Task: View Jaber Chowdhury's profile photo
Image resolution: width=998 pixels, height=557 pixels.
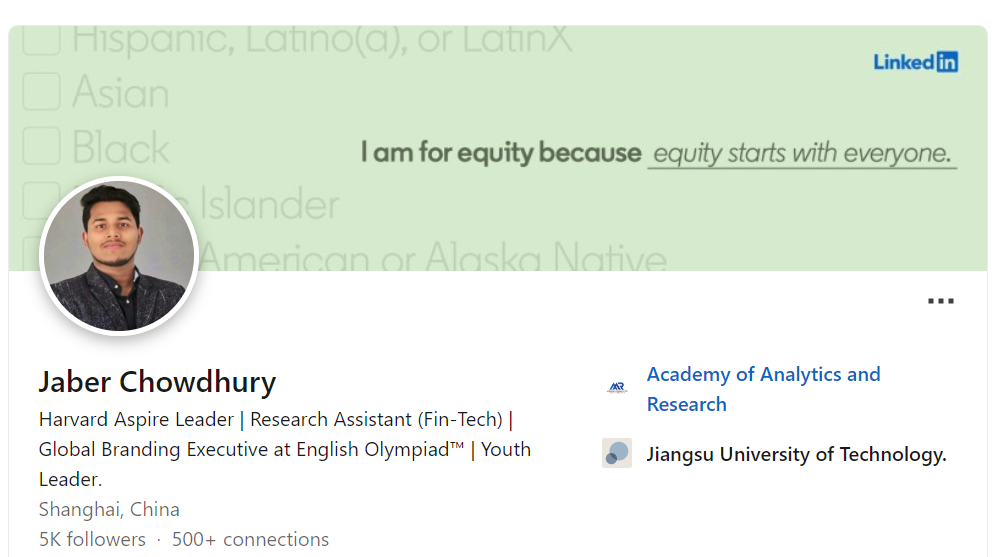Action: point(118,256)
